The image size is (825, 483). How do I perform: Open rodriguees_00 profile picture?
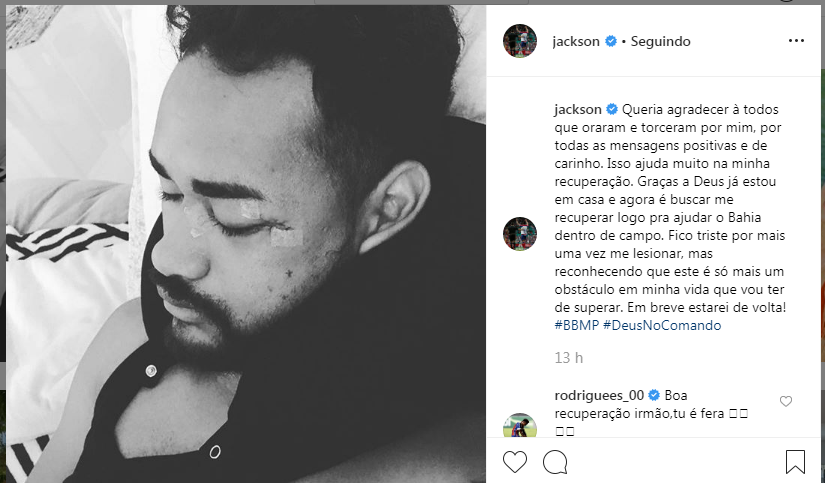pos(520,425)
